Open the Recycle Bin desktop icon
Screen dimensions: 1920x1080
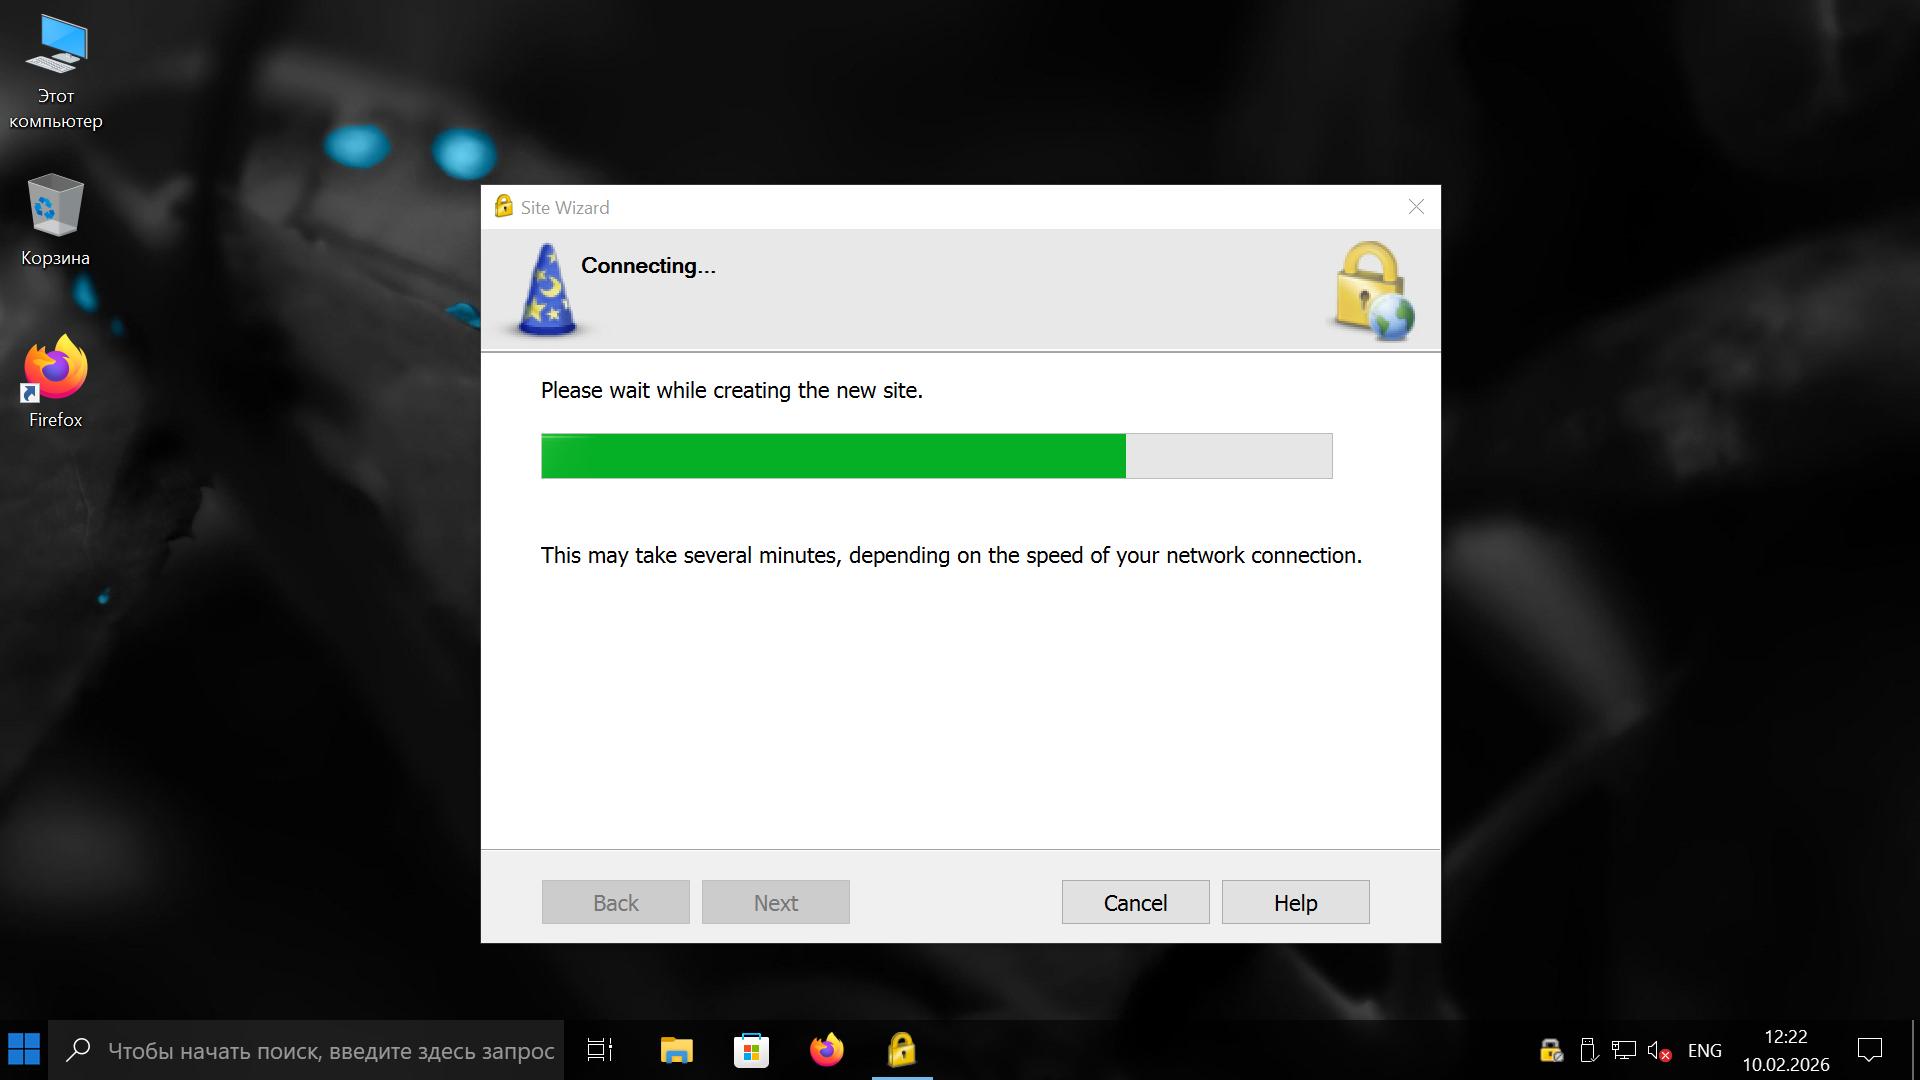tap(55, 220)
